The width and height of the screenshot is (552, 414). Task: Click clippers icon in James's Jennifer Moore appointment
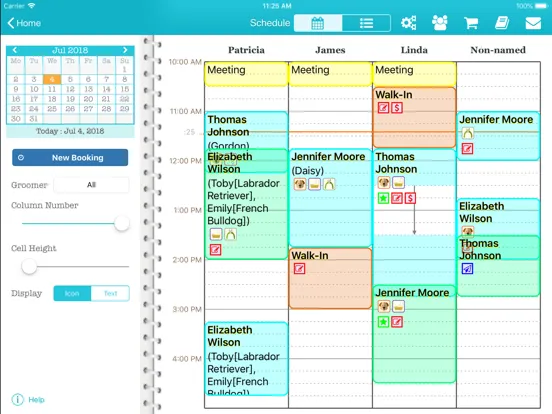329,184
